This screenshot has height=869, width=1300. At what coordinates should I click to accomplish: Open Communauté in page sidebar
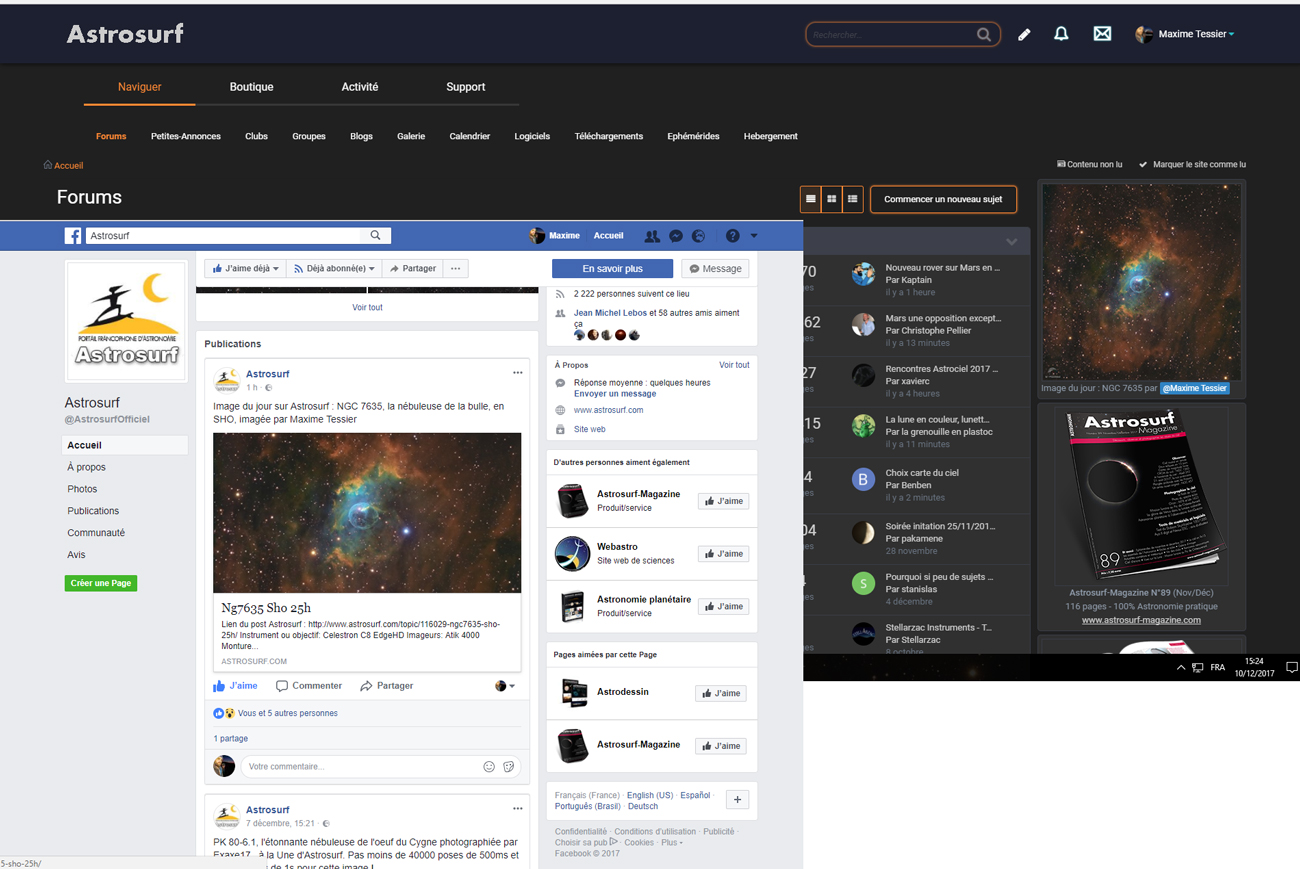click(96, 533)
